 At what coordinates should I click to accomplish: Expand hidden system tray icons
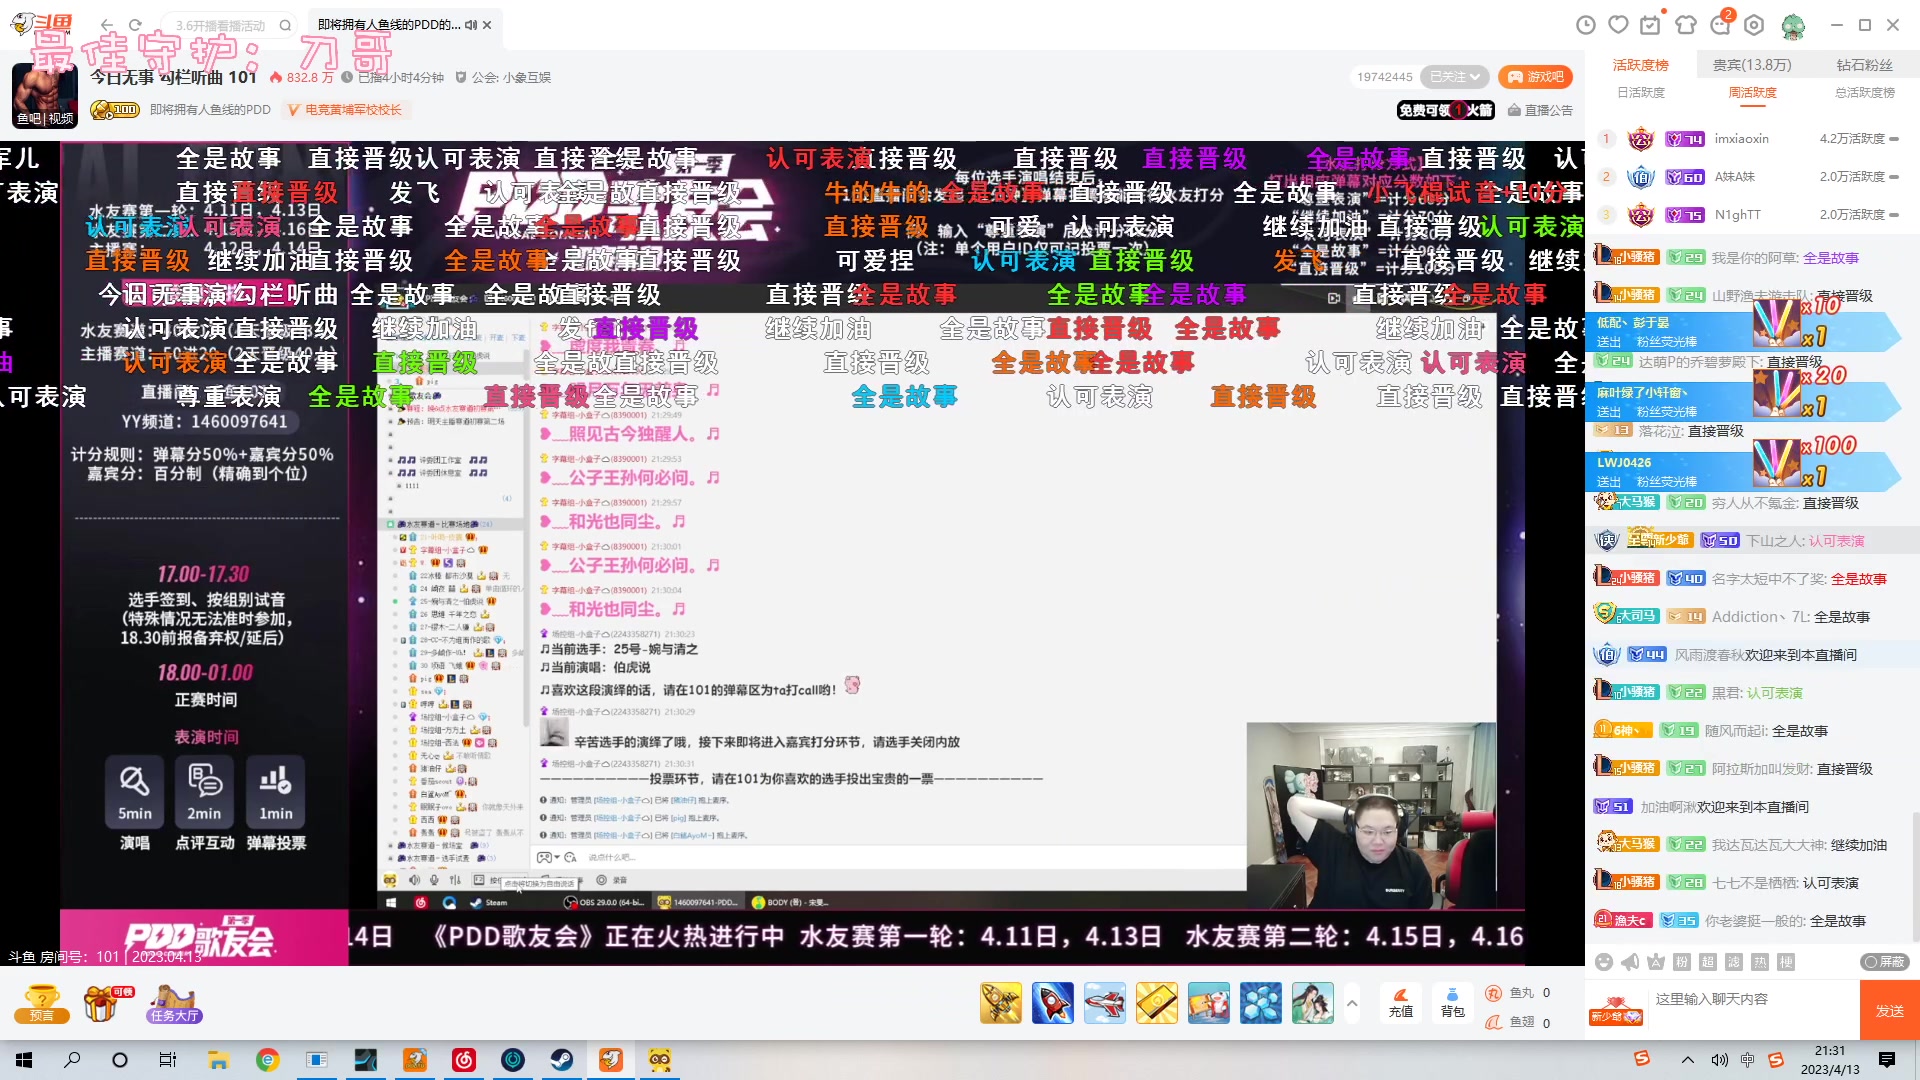(x=1689, y=1059)
